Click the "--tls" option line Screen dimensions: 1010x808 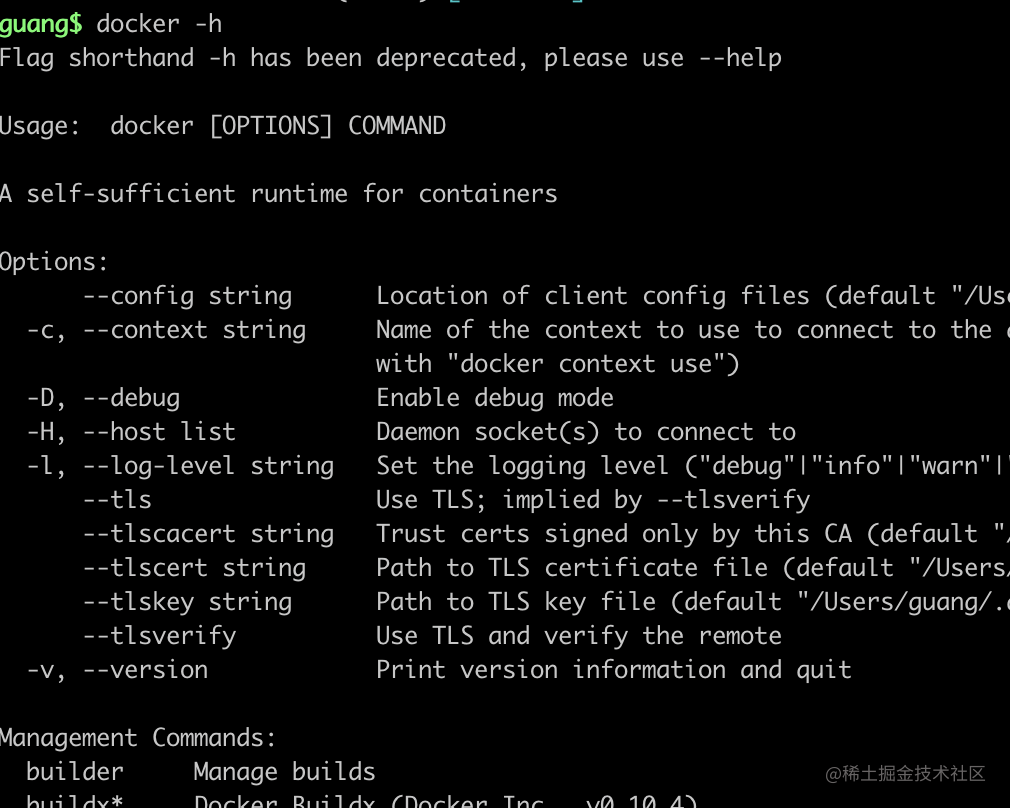[x=117, y=500]
